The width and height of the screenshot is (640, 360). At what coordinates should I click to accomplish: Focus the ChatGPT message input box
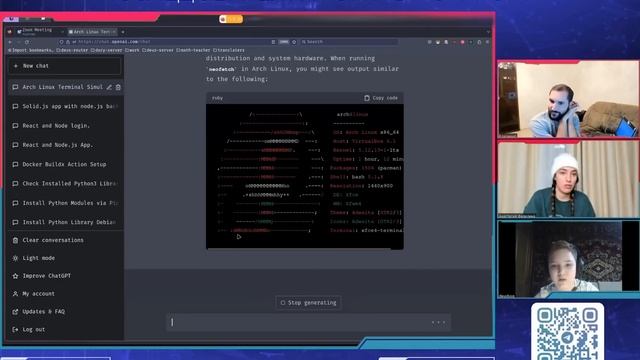[x=308, y=322]
